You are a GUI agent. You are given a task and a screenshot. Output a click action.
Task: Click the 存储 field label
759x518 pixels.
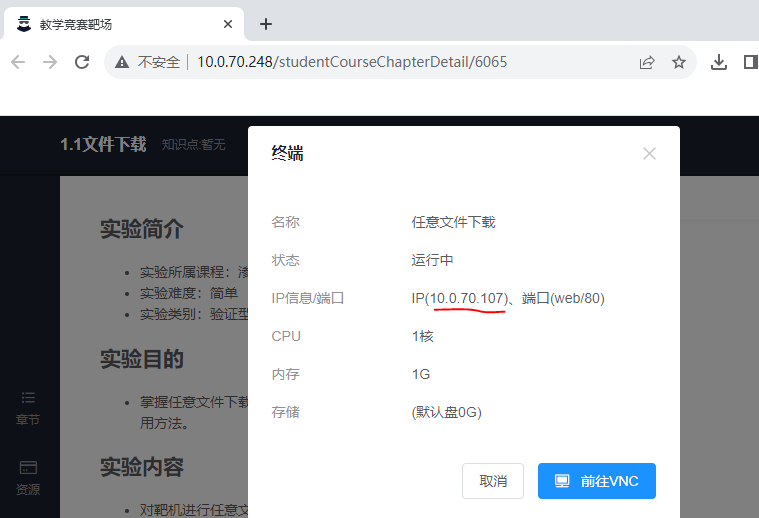pyautogui.click(x=286, y=412)
